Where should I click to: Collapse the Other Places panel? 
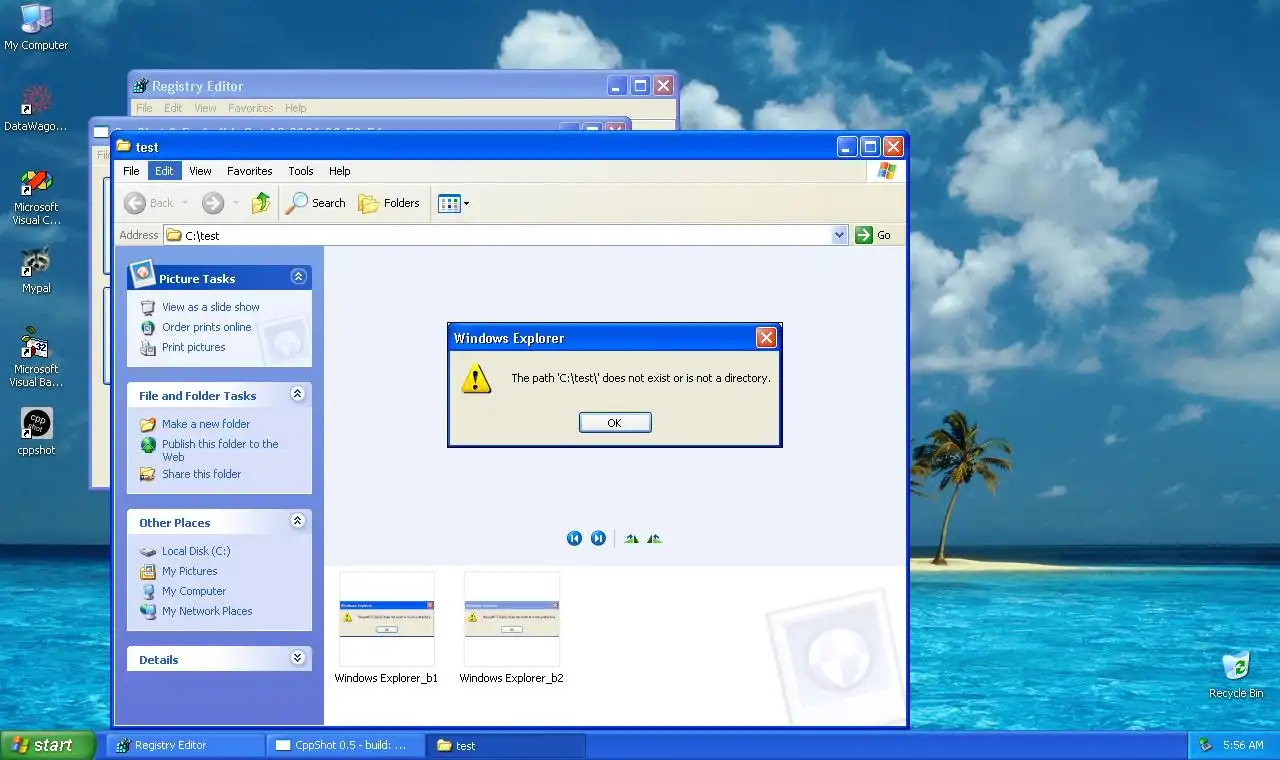297,521
